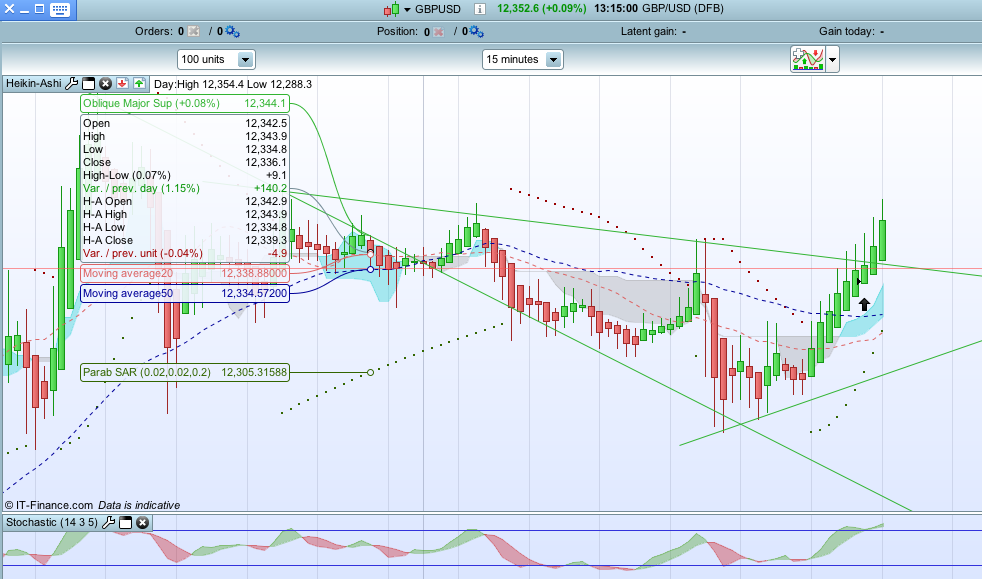The image size is (982, 579).
Task: Open the Position settings gears
Action: point(477,31)
